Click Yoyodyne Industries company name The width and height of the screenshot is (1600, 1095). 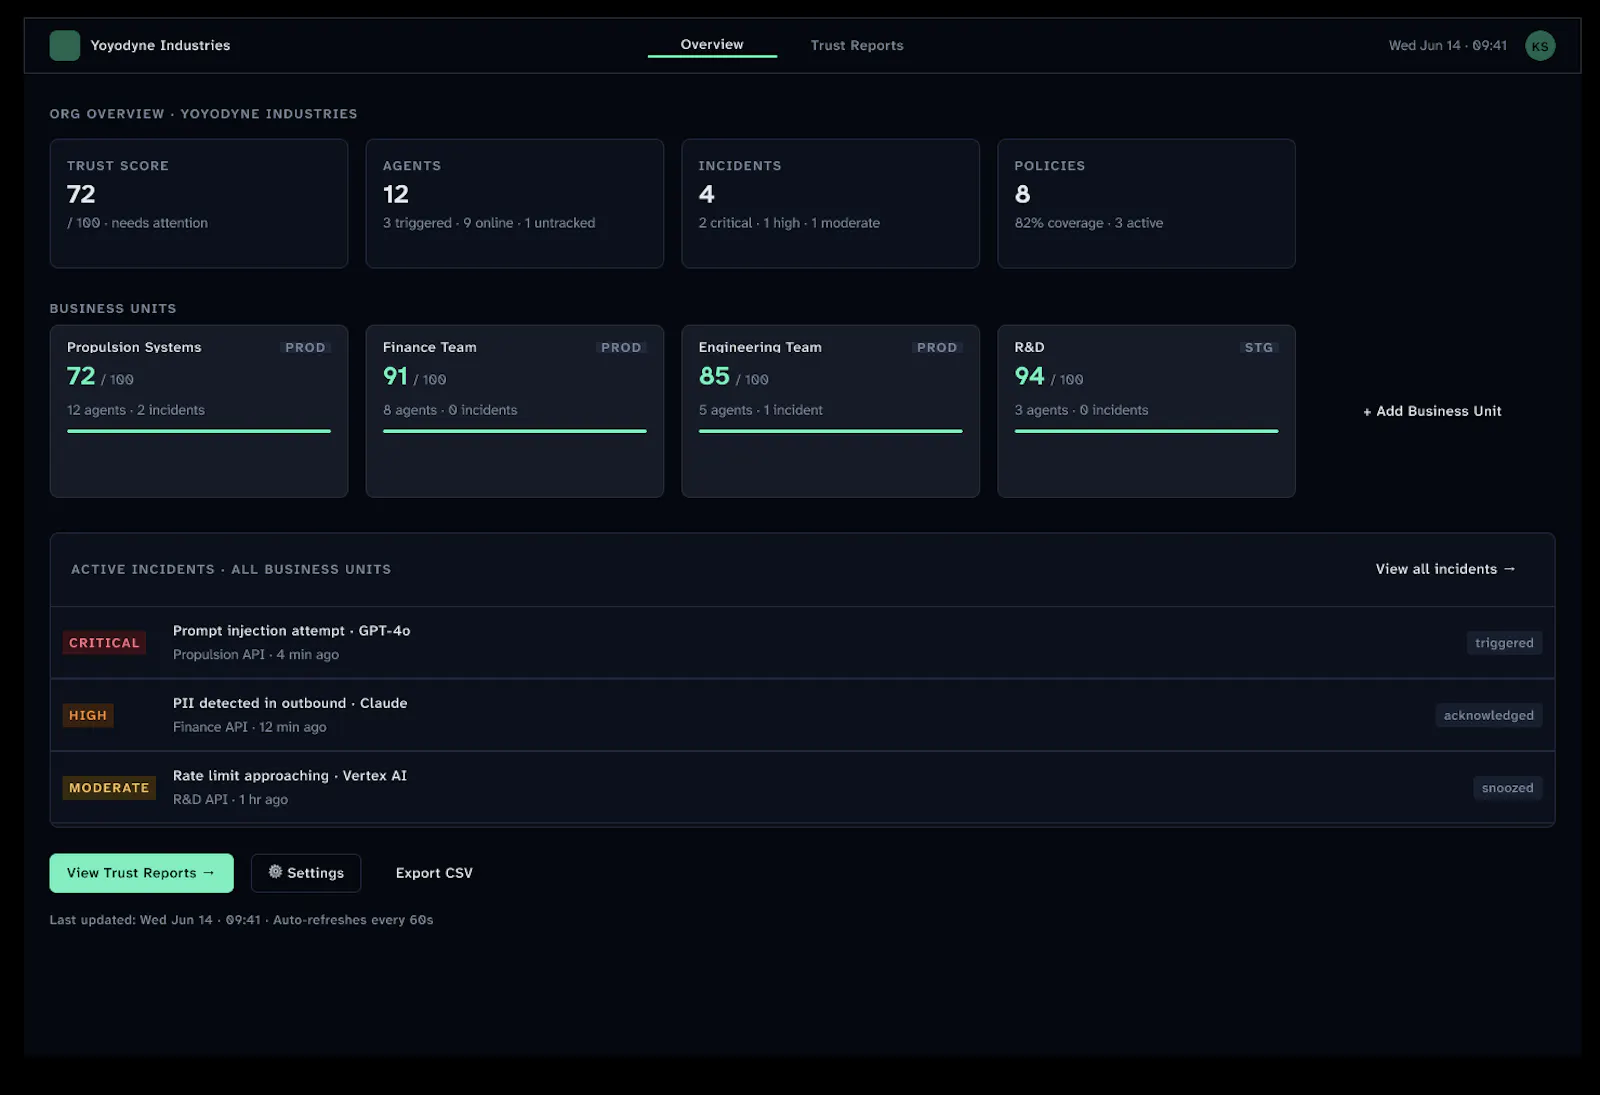pyautogui.click(x=160, y=45)
